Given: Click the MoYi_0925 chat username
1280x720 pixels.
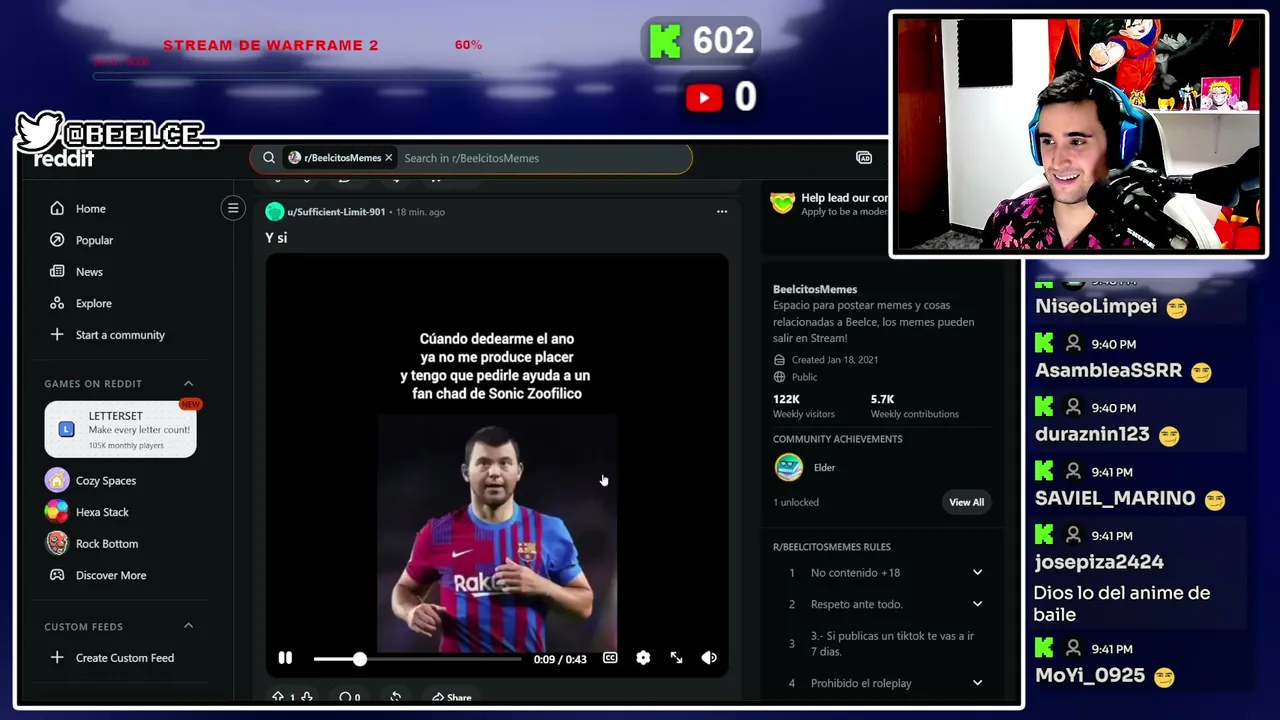Looking at the screenshot, I should (x=1090, y=676).
